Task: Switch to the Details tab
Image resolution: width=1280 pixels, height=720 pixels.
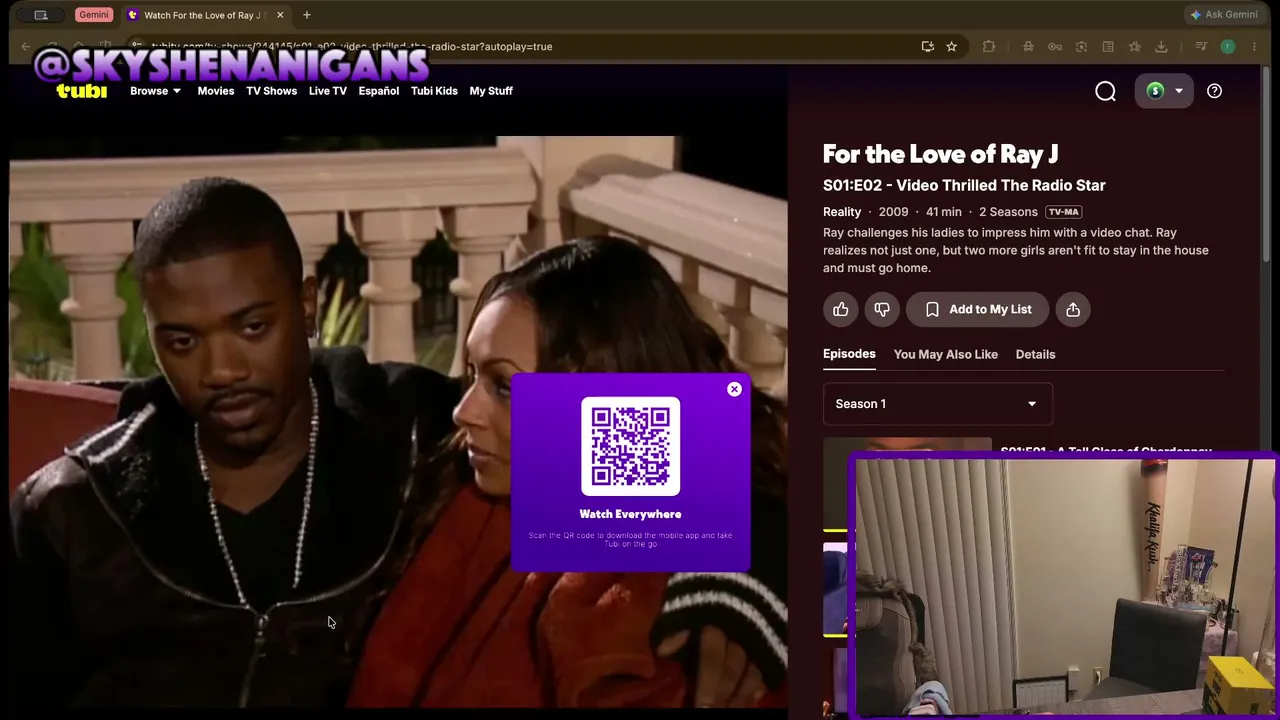Action: 1036,354
